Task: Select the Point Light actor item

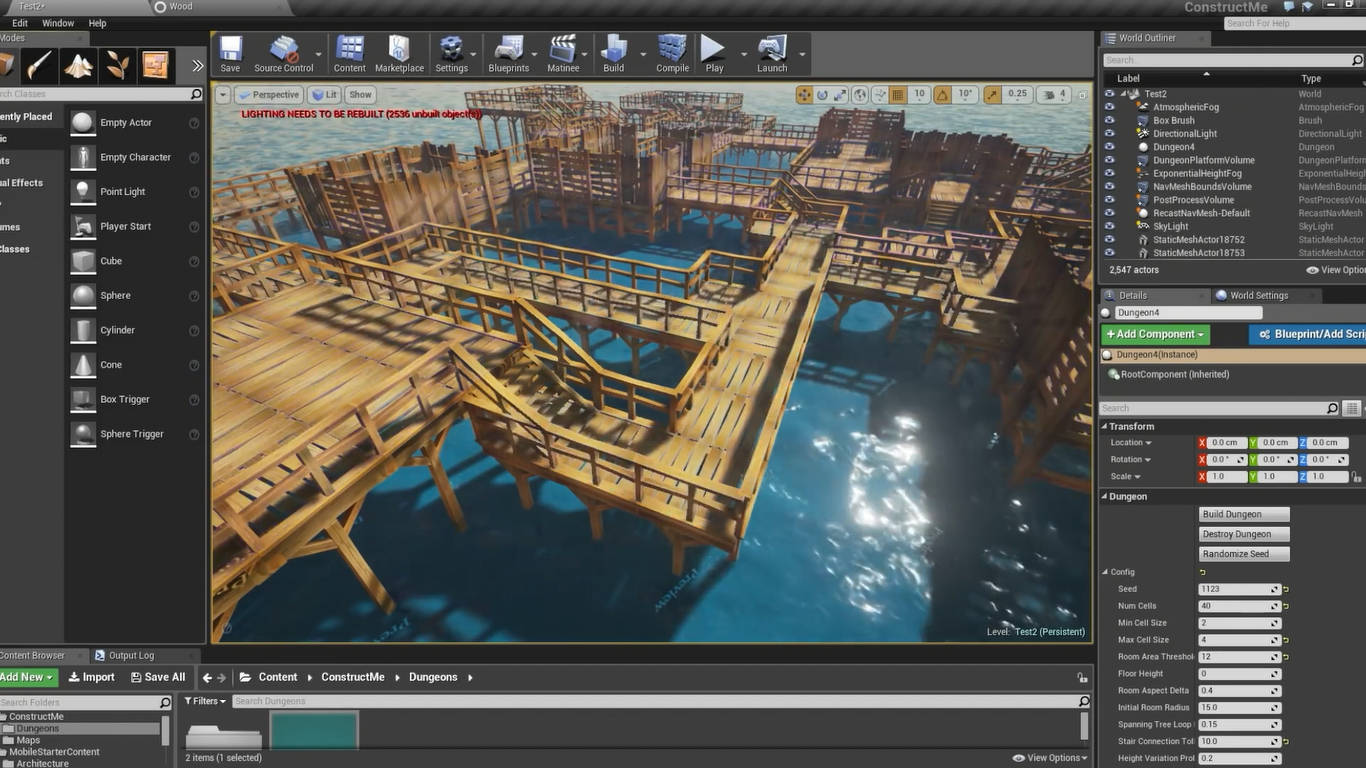Action: 122,192
